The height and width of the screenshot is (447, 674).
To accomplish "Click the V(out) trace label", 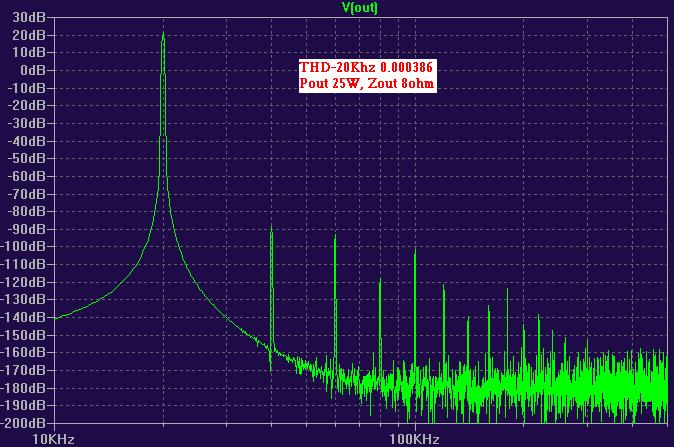I will click(x=359, y=7).
